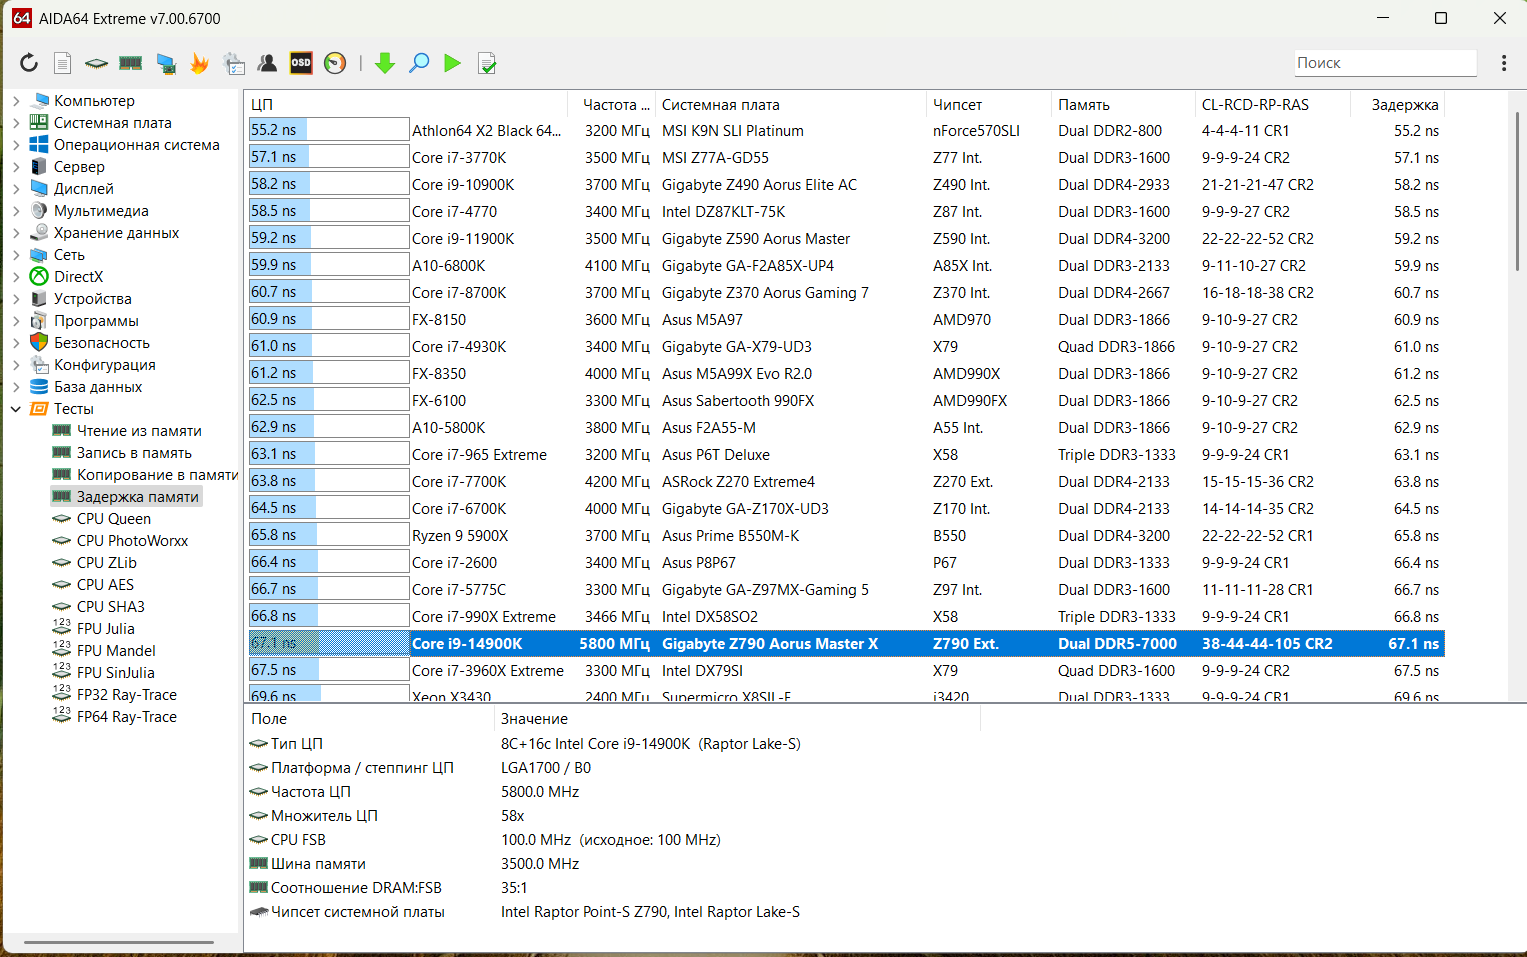Click the green download arrow icon
1527x957 pixels.
tap(385, 63)
